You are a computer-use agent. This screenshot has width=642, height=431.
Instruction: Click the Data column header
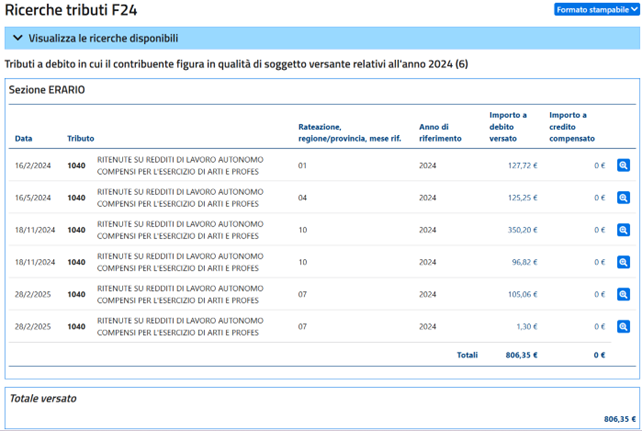point(23,138)
